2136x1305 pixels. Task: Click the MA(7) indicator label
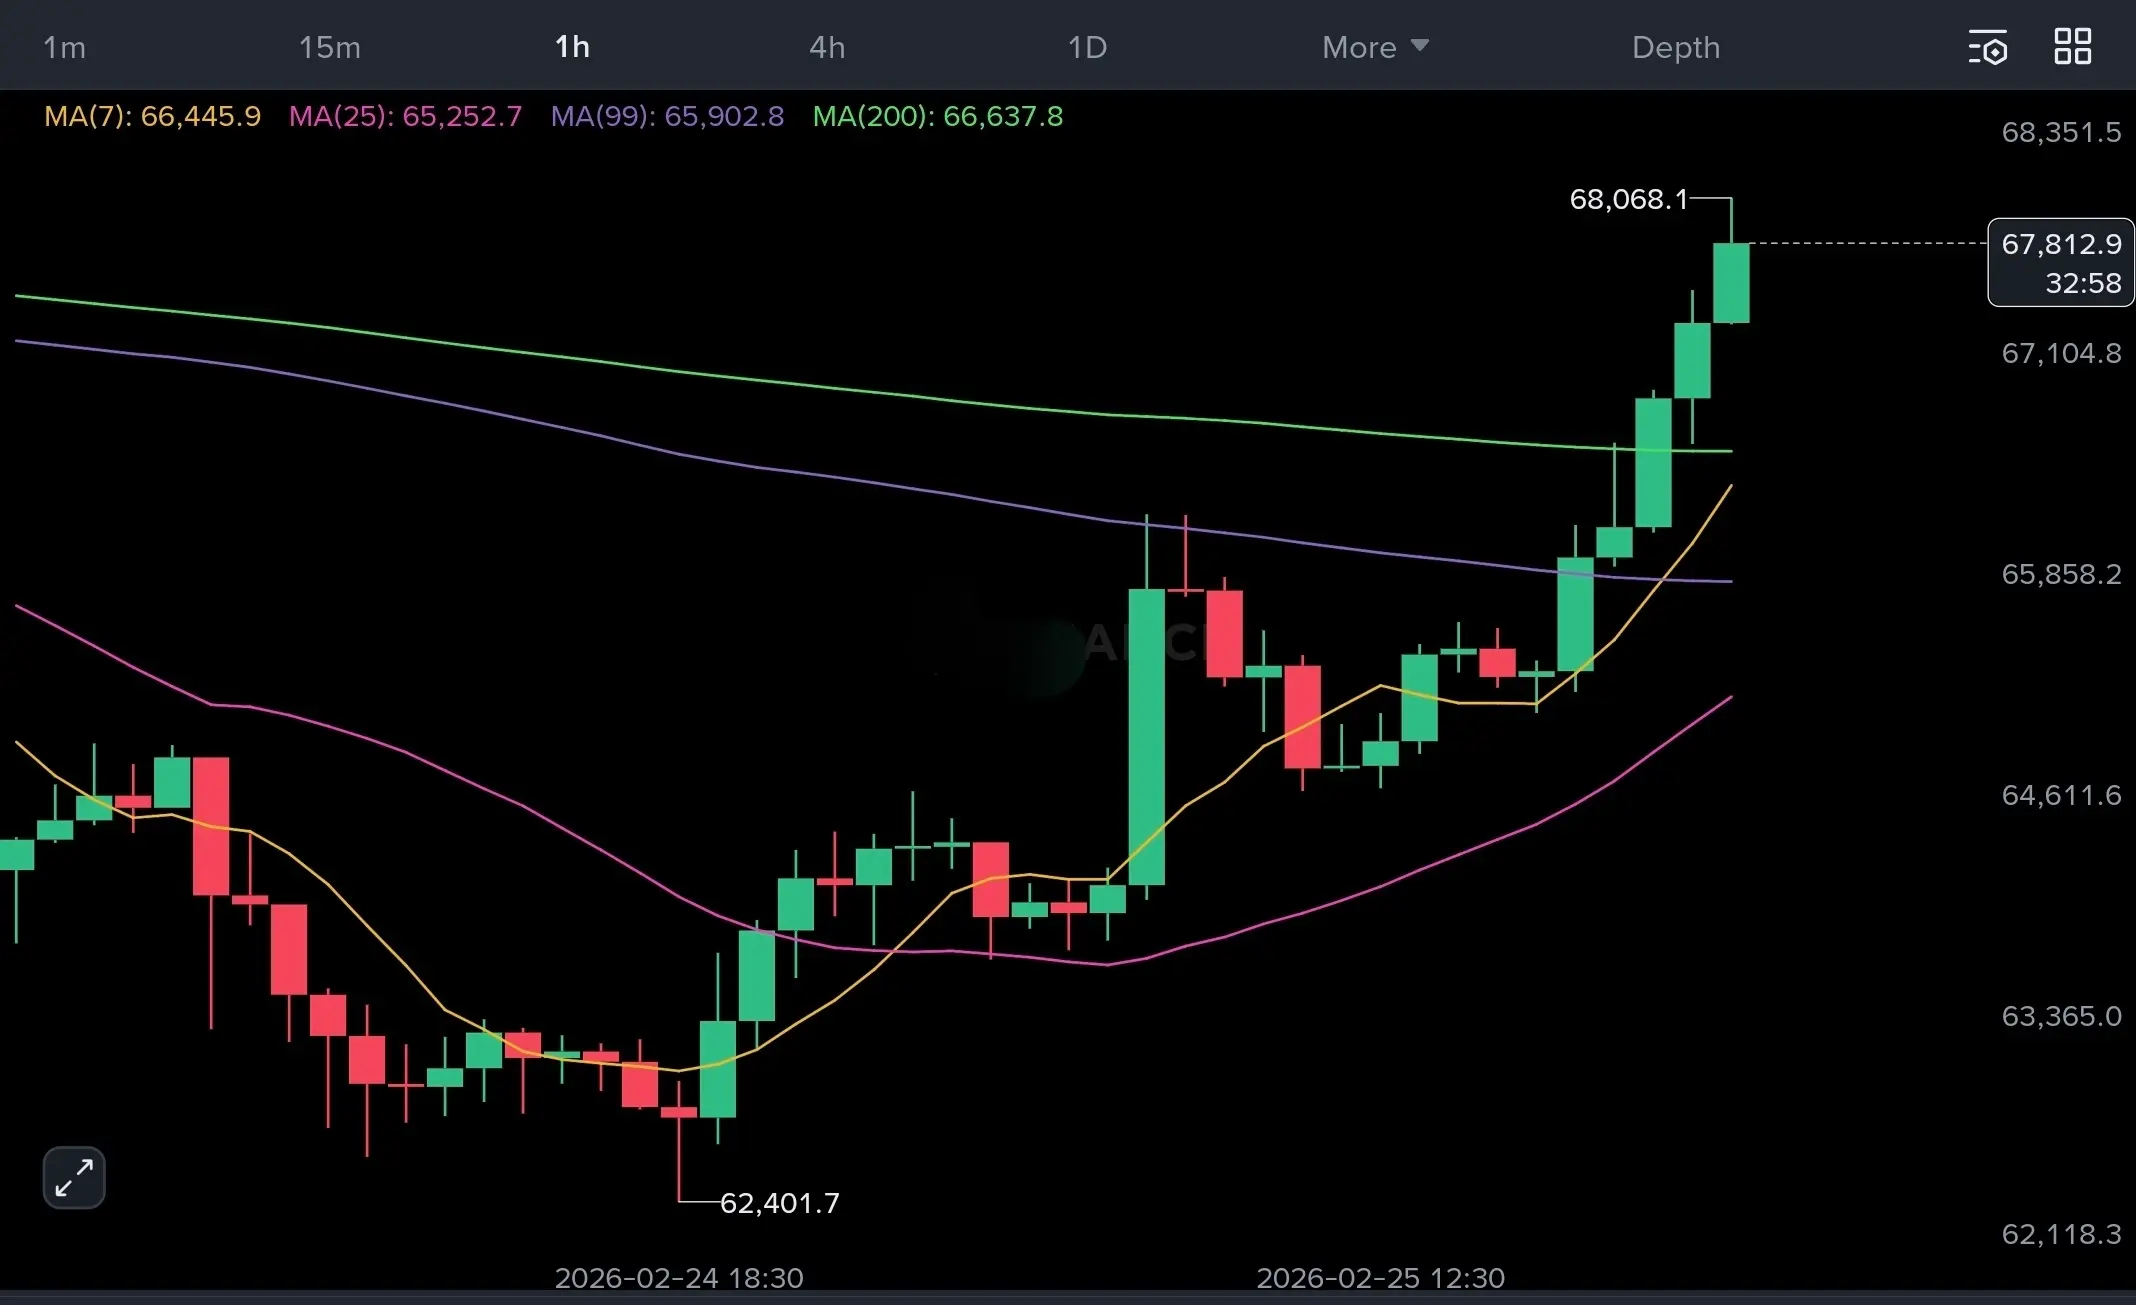[x=152, y=116]
